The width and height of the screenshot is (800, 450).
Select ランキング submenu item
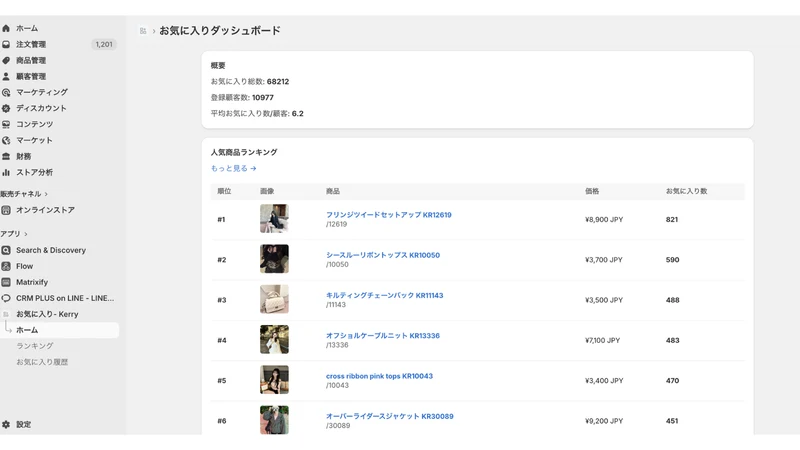35,346
